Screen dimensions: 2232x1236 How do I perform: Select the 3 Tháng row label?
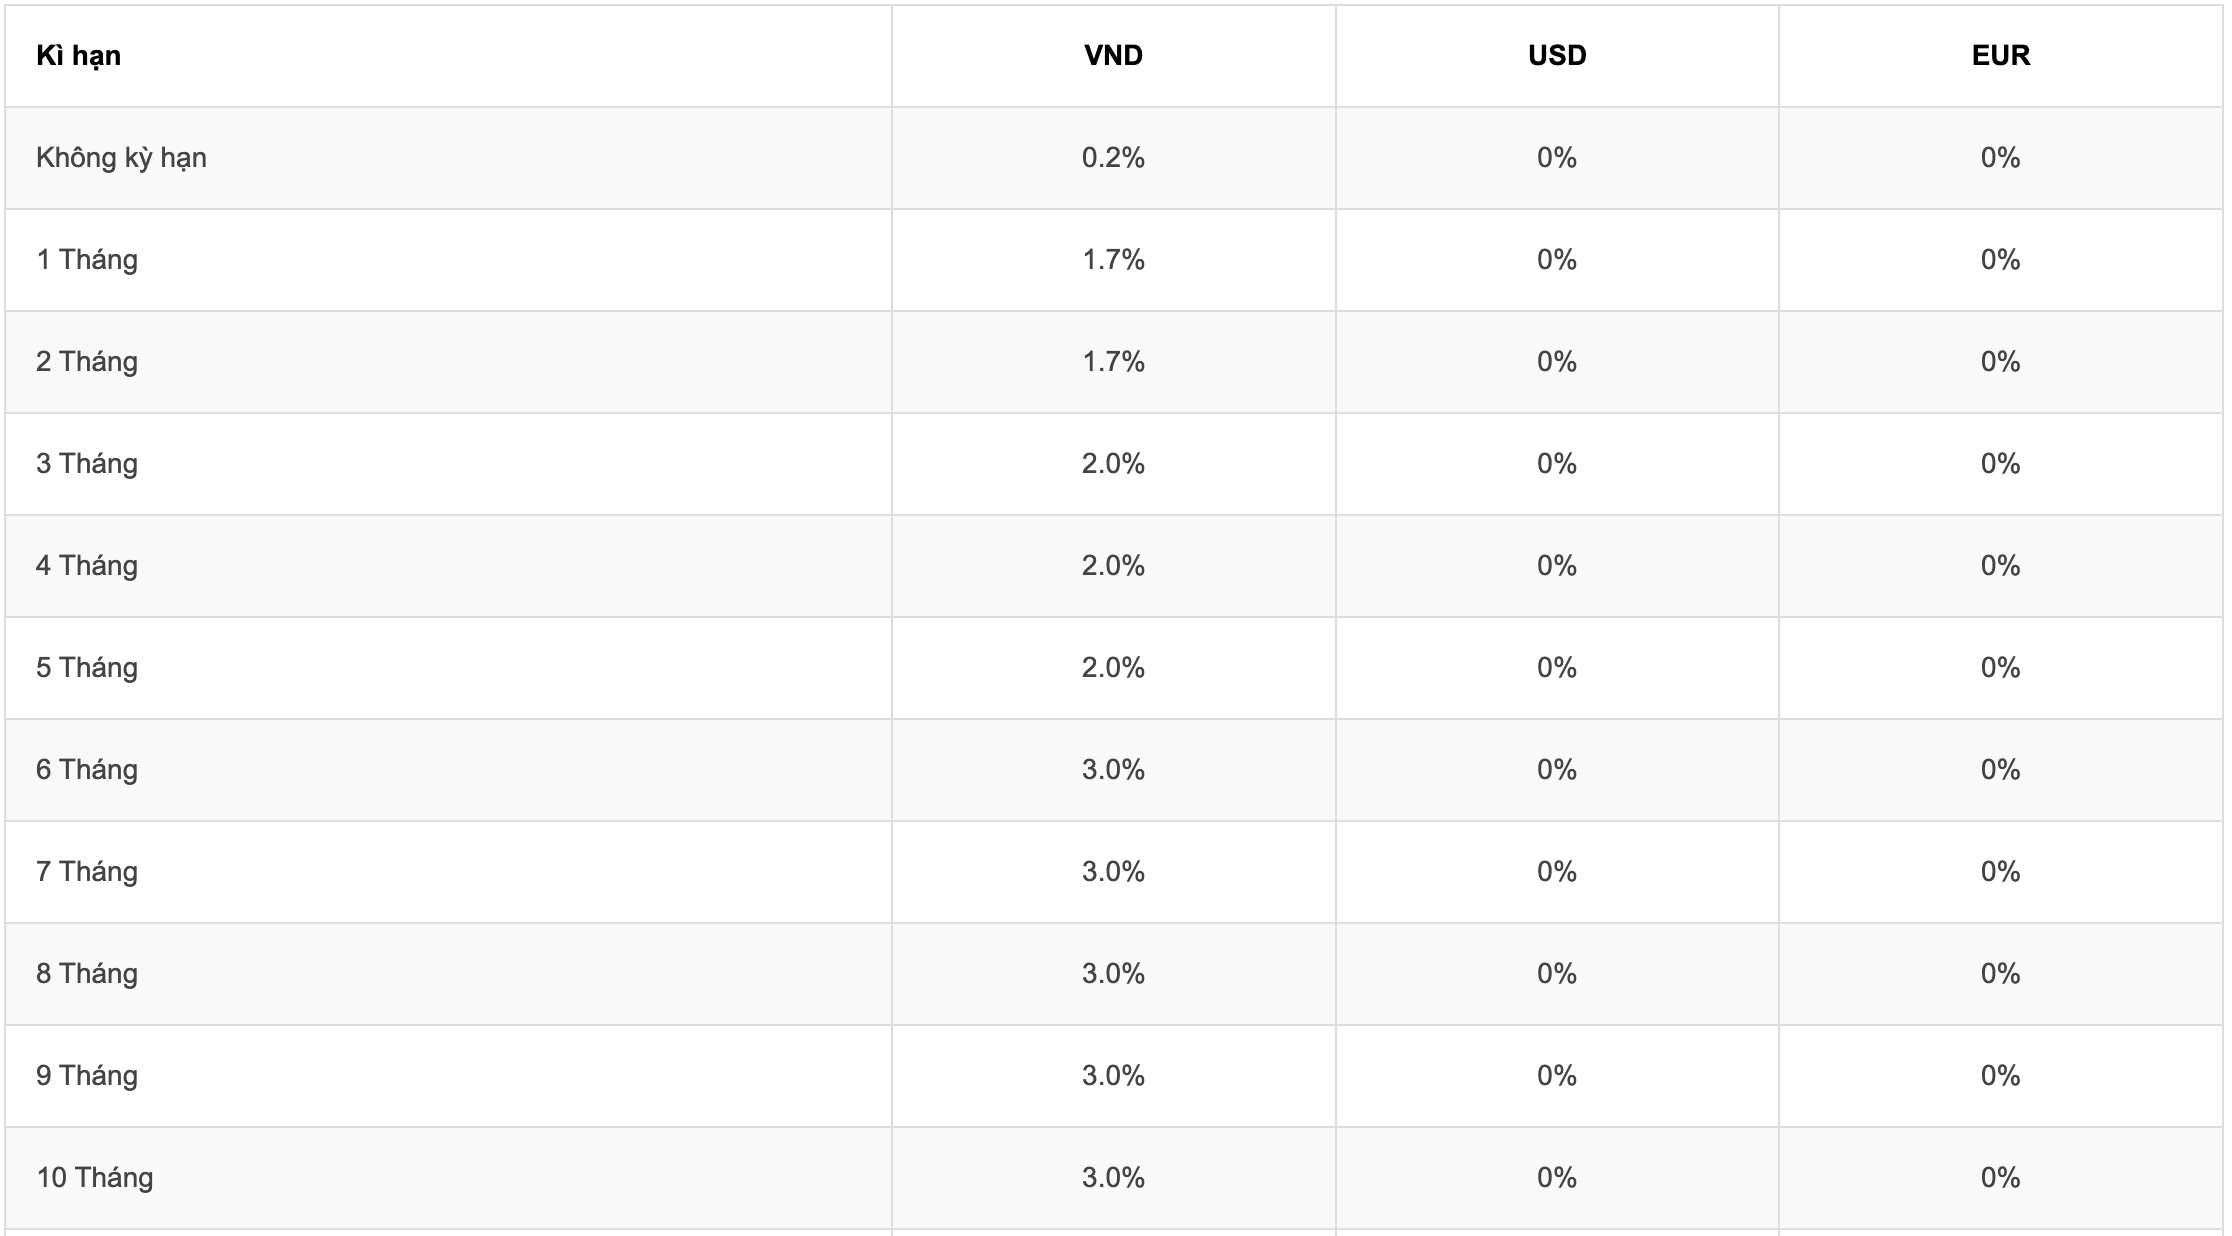[x=87, y=464]
